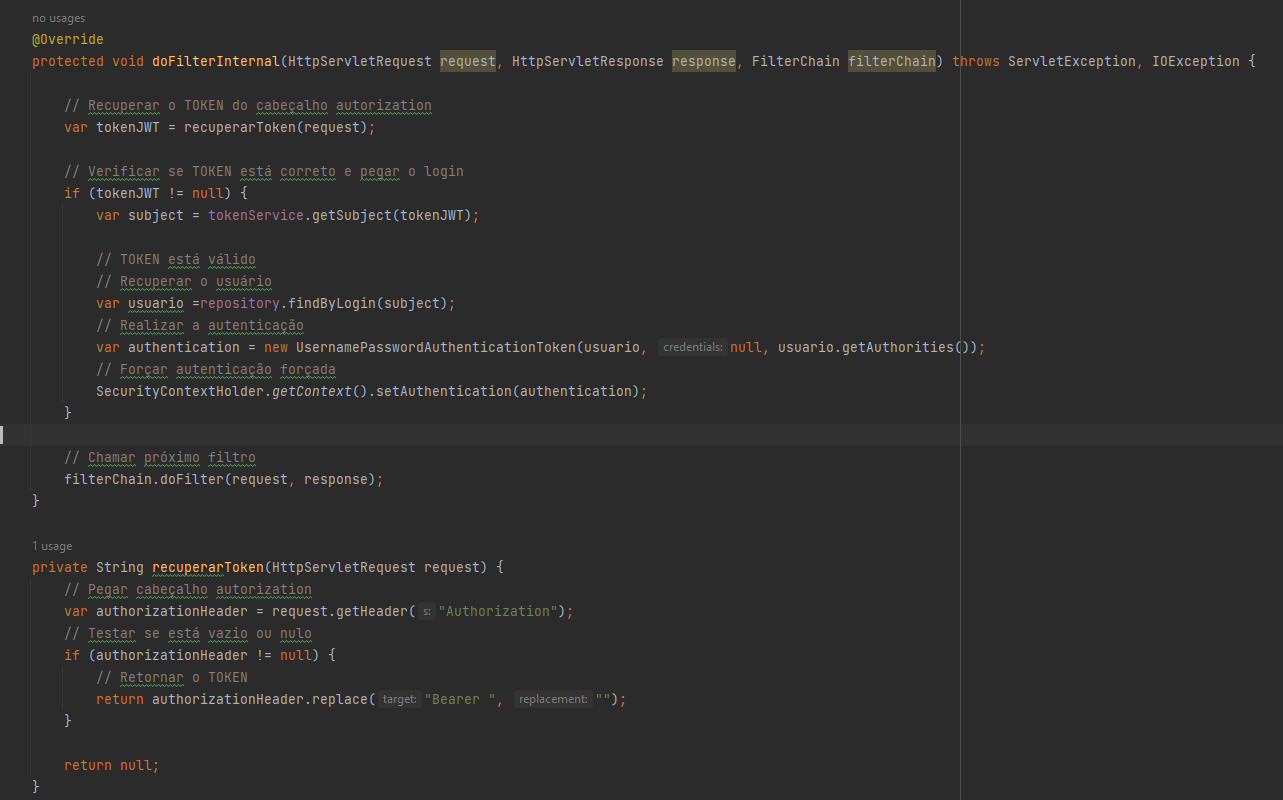Click comment "Realizar a autenticação"
Screen dimensions: 1283x800
200,325
